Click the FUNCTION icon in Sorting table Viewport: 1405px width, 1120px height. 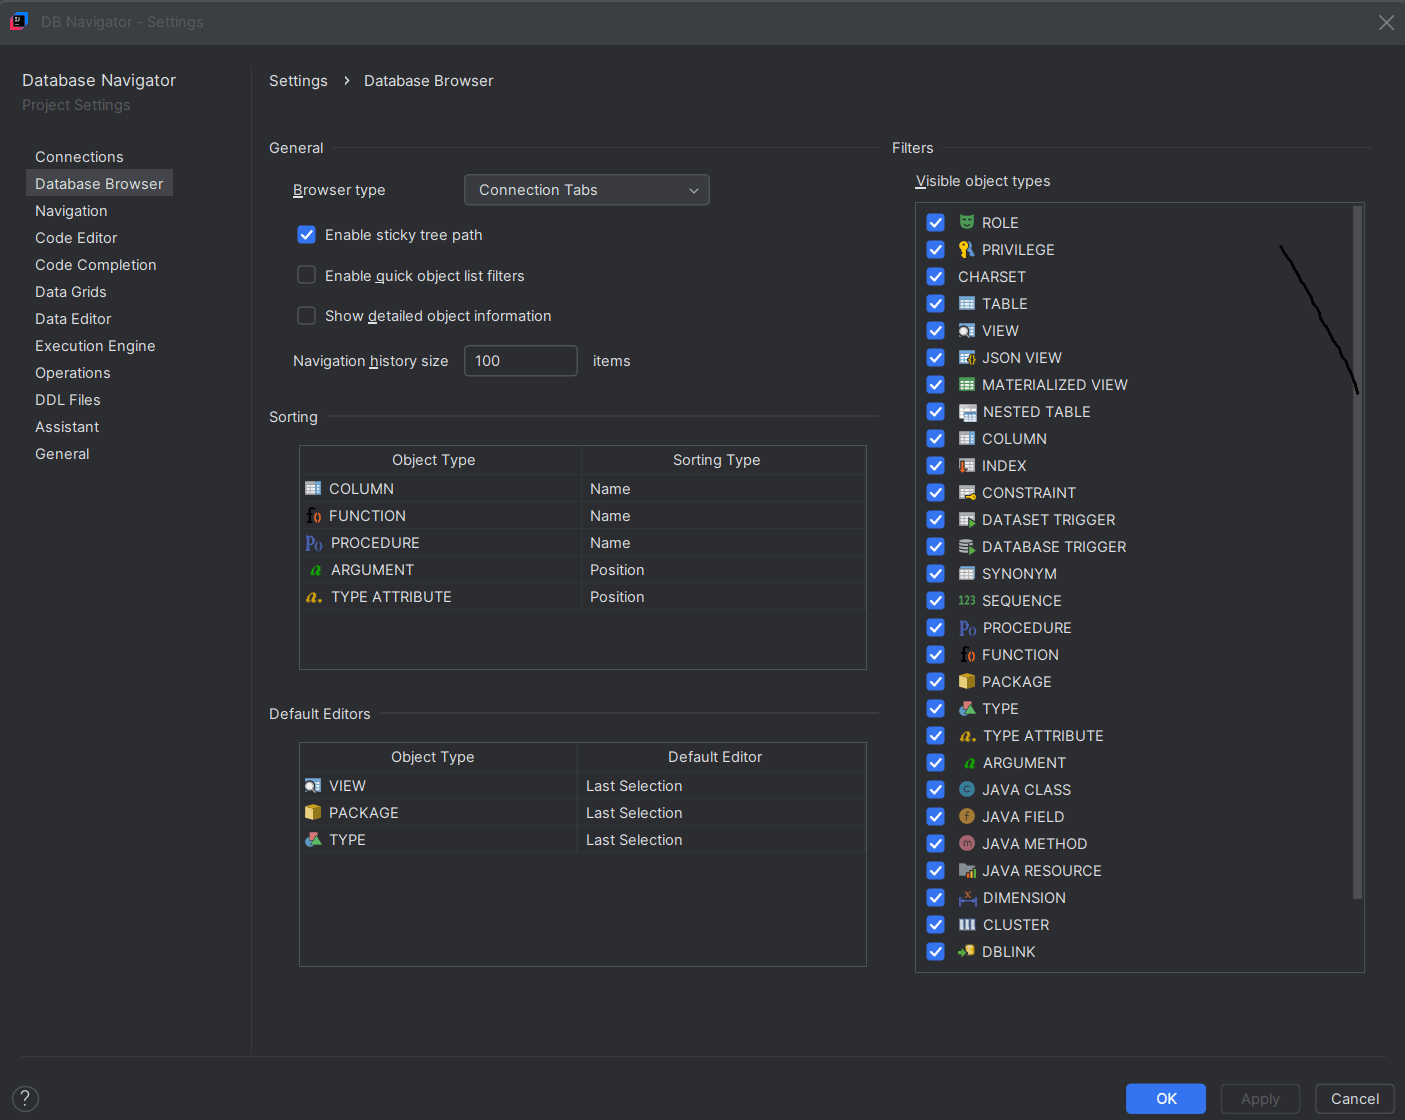(313, 515)
